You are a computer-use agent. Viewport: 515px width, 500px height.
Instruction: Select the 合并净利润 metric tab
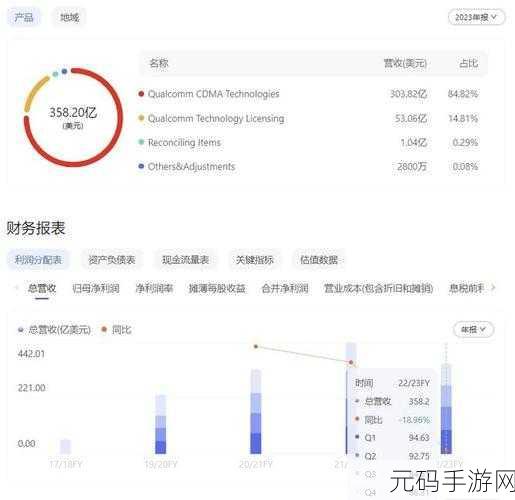(x=285, y=288)
